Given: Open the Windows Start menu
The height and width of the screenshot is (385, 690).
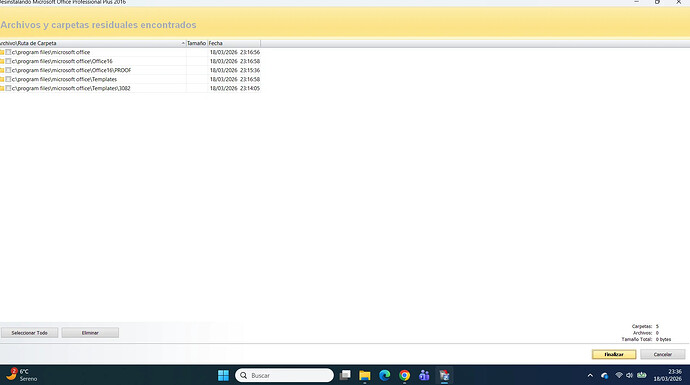Looking at the screenshot, I should [x=223, y=375].
